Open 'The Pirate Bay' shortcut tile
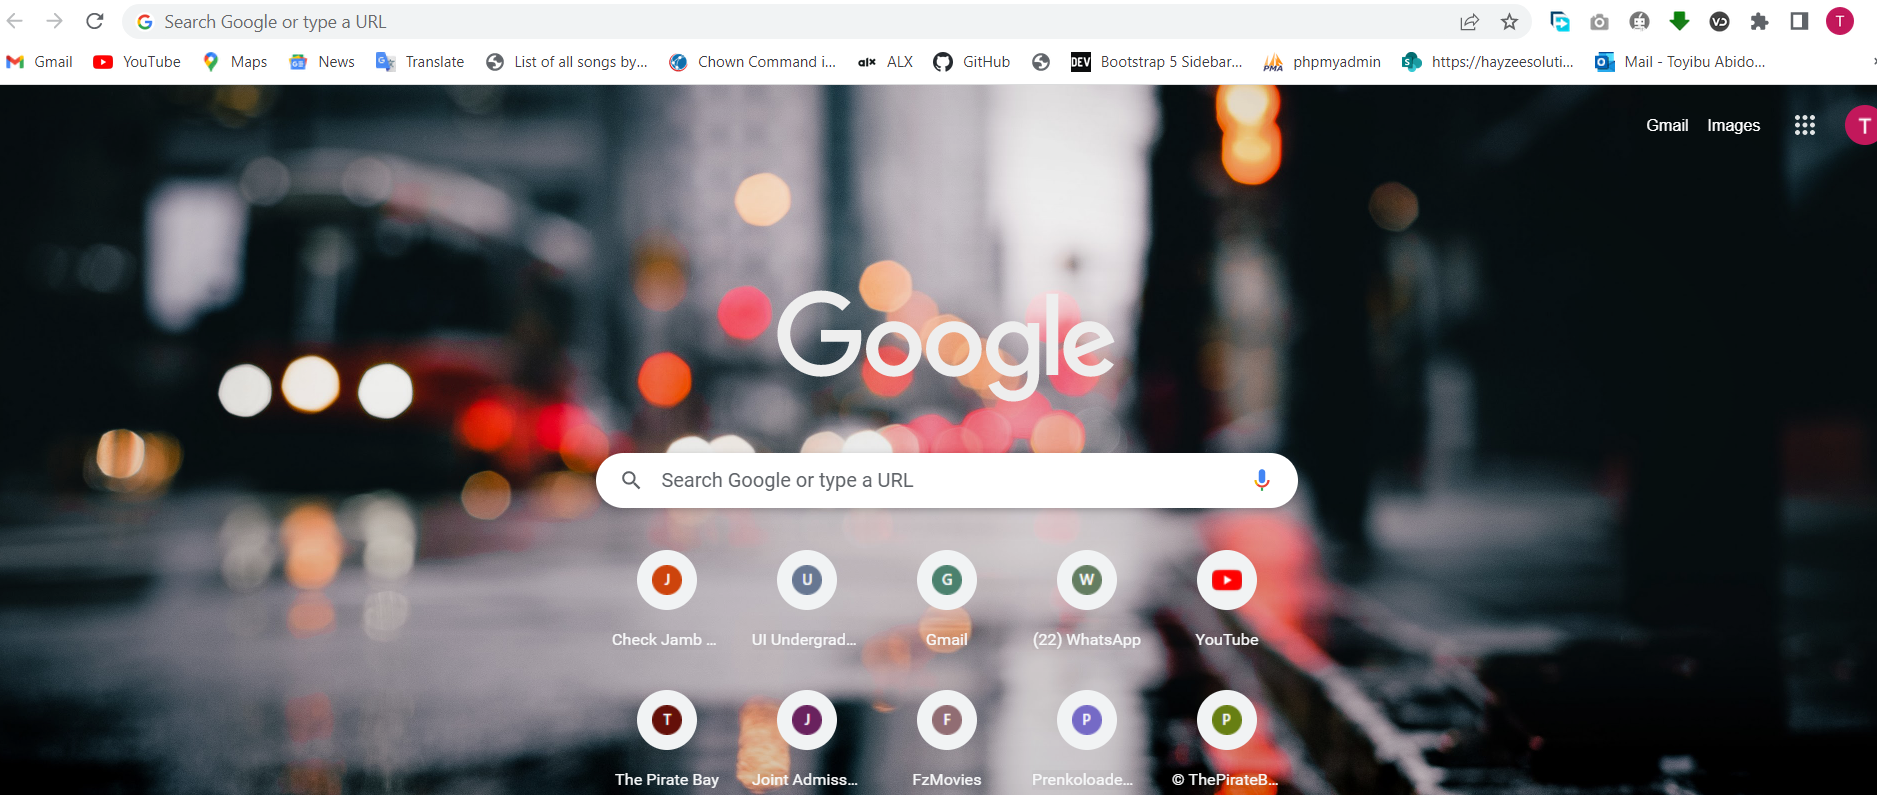This screenshot has height=795, width=1877. [x=667, y=740]
